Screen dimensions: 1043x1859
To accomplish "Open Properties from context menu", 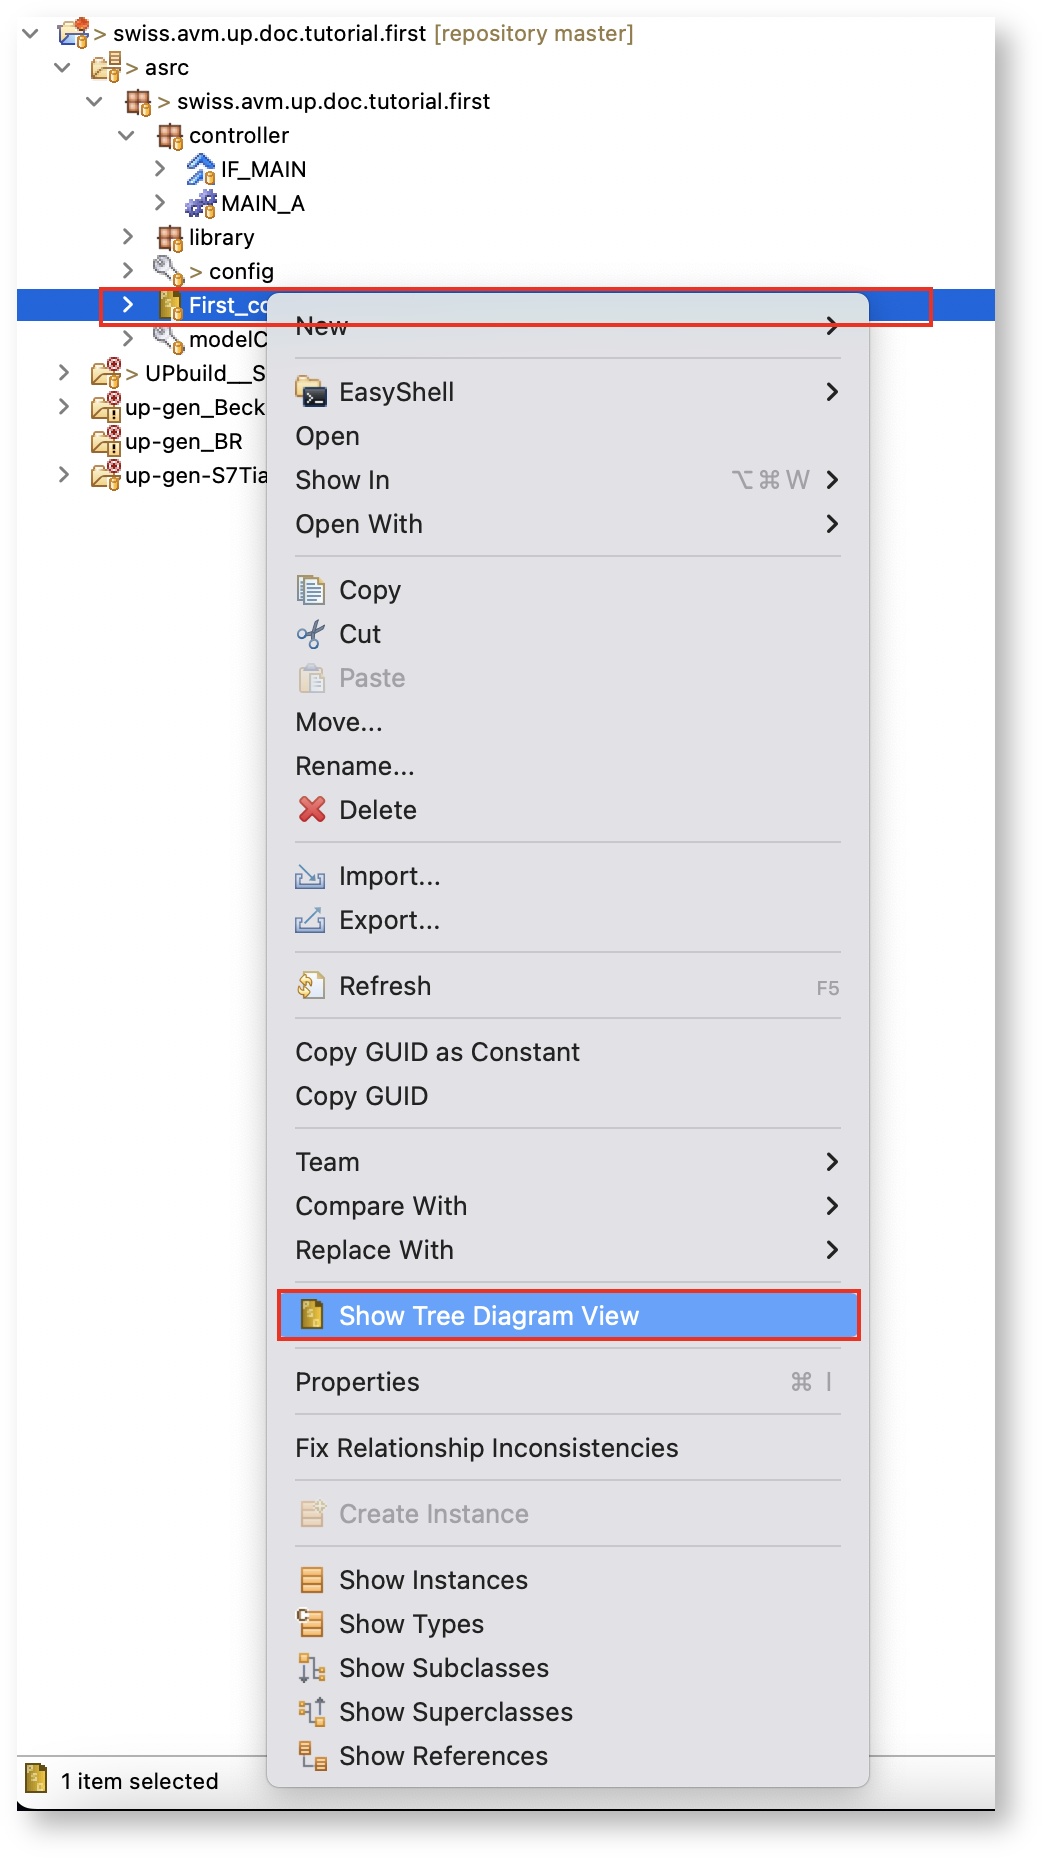I will [x=357, y=1382].
